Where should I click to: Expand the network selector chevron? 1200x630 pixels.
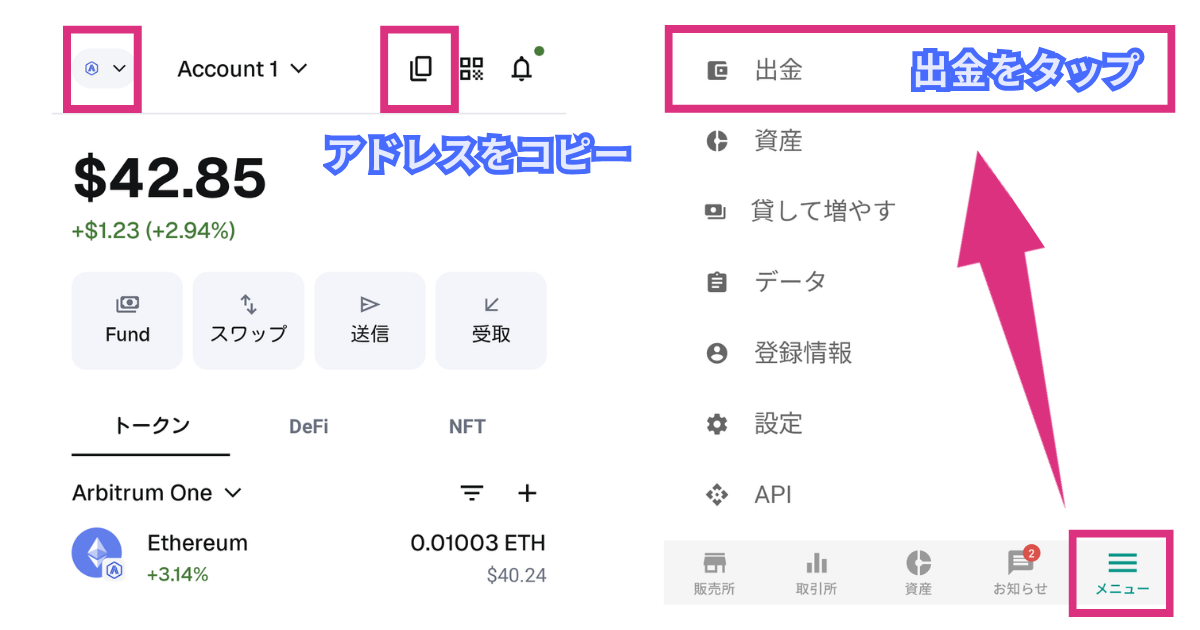[x=105, y=69]
